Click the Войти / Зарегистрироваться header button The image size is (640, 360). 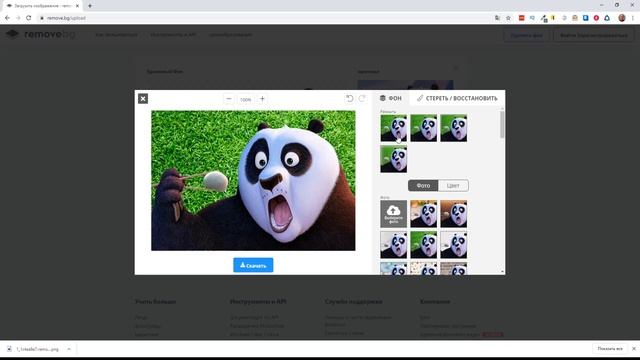pyautogui.click(x=593, y=36)
